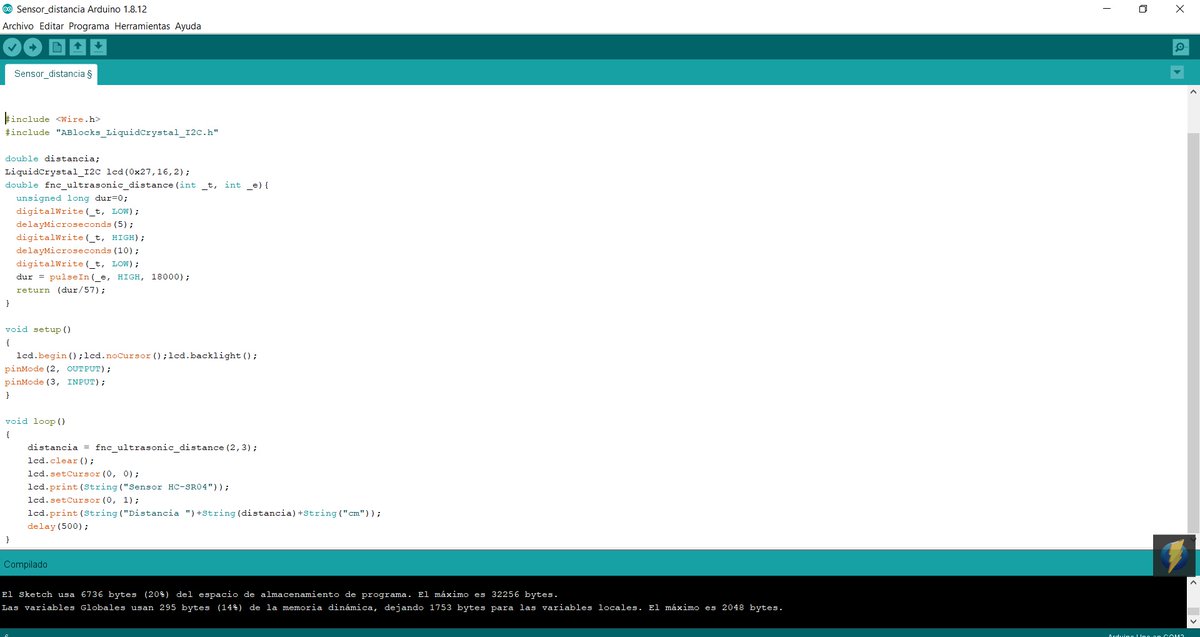This screenshot has width=1200, height=637.
Task: Click the 'Compilado' status message
Action: (x=26, y=564)
